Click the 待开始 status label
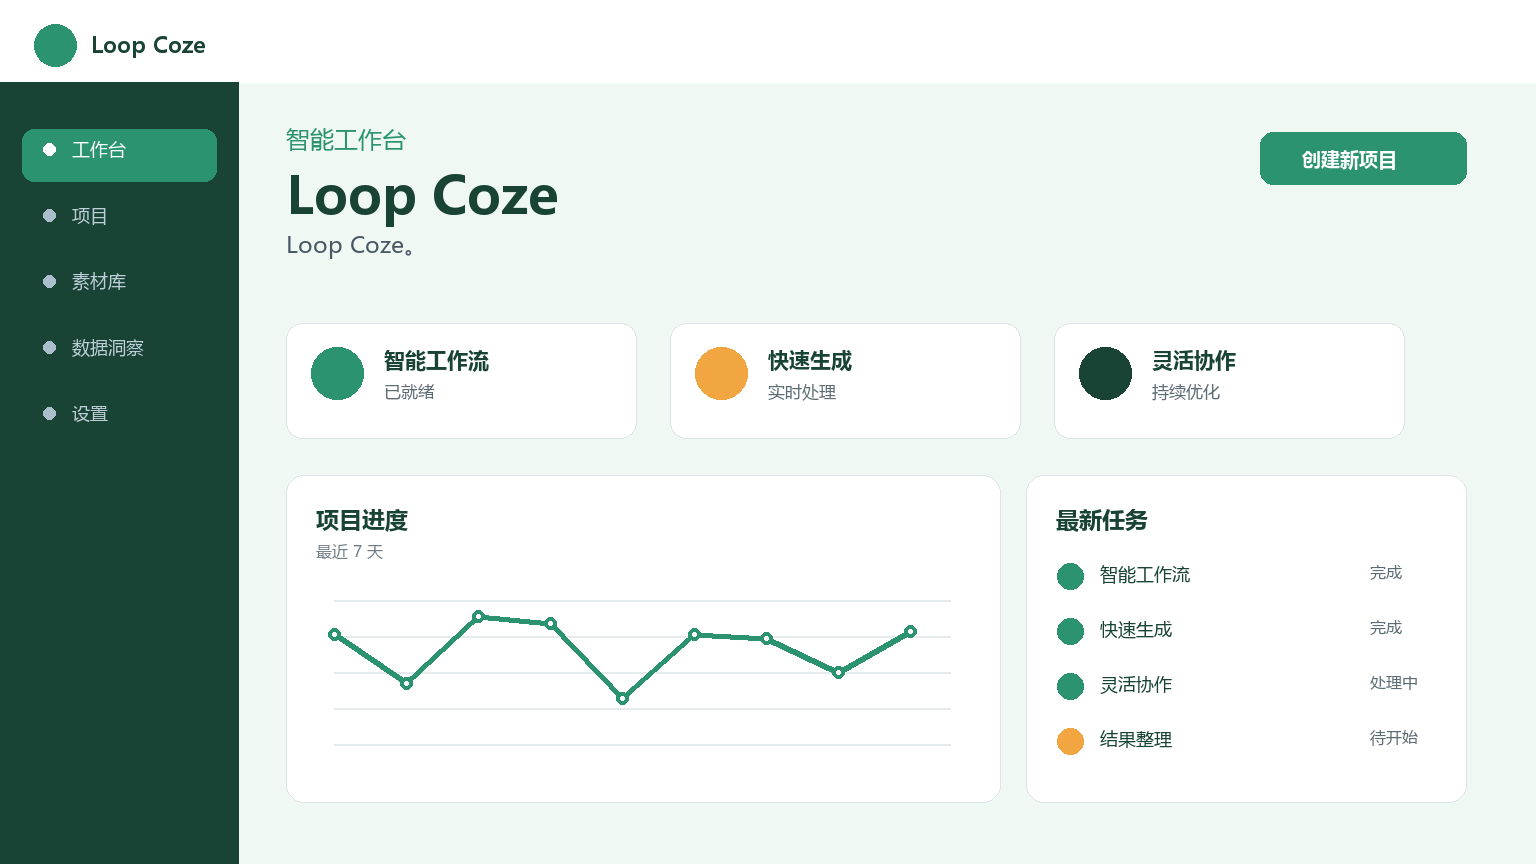Screen dimensions: 1536x864 1394,738
